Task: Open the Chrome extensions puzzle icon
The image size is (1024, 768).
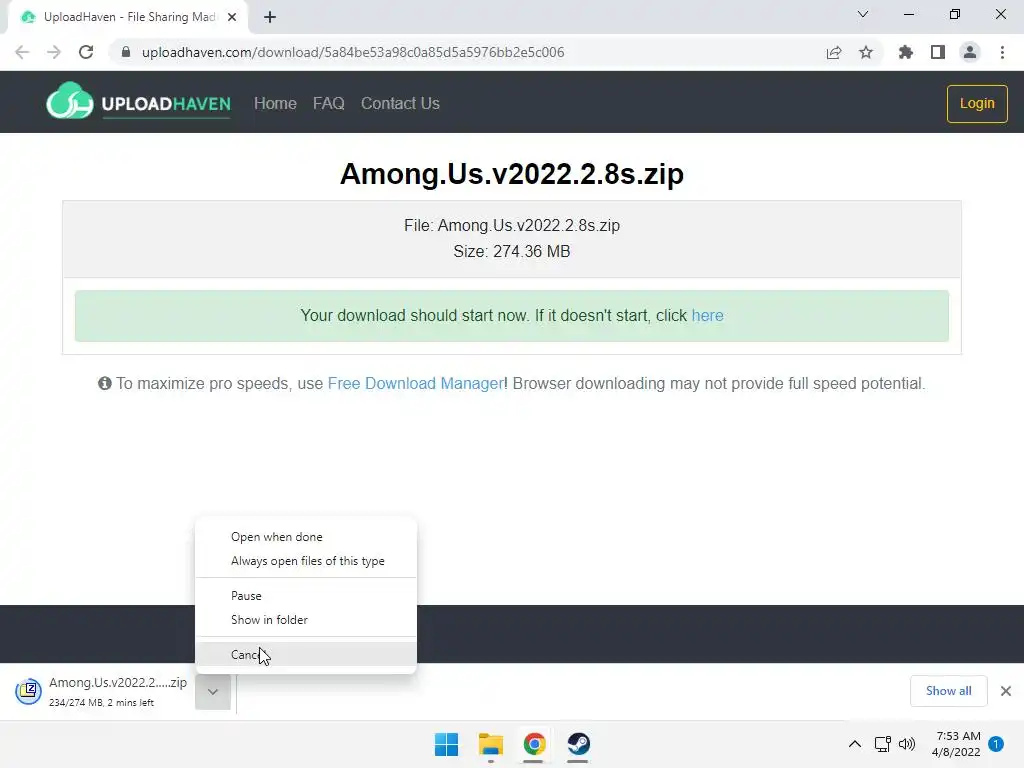Action: click(x=905, y=52)
